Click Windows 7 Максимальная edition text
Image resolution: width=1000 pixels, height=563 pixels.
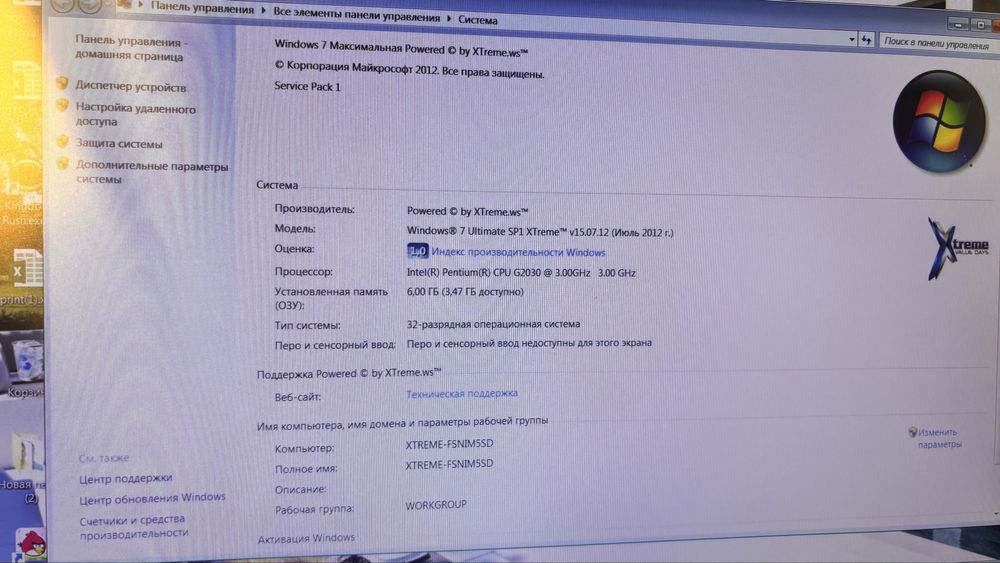tap(401, 48)
